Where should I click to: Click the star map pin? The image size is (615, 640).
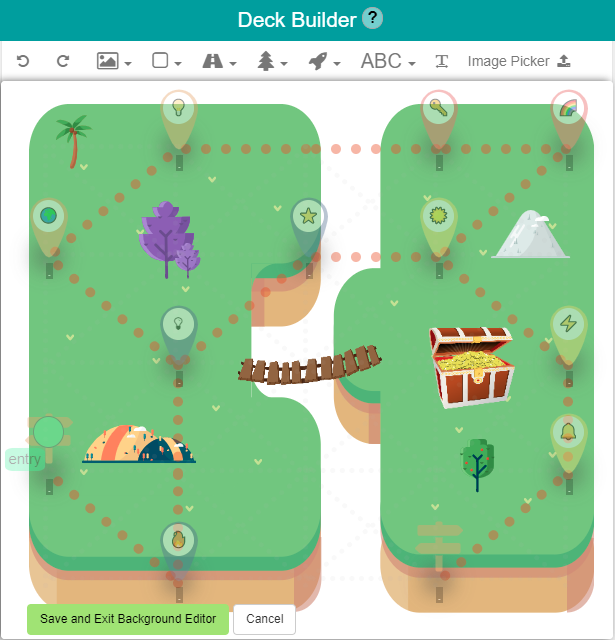click(x=309, y=227)
